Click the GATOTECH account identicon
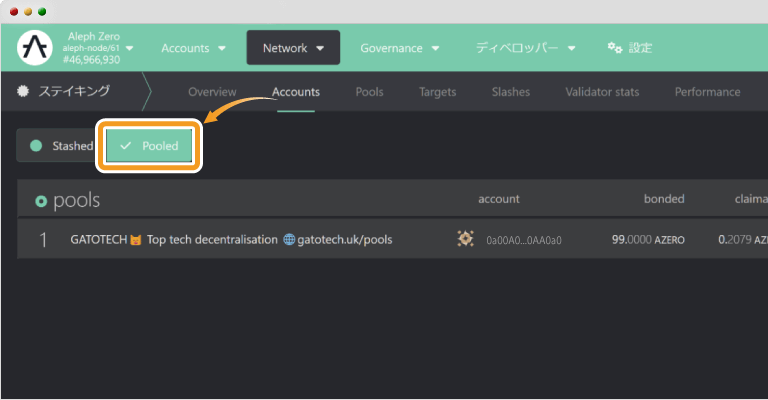Screen dimensions: 768x400 (x=465, y=239)
